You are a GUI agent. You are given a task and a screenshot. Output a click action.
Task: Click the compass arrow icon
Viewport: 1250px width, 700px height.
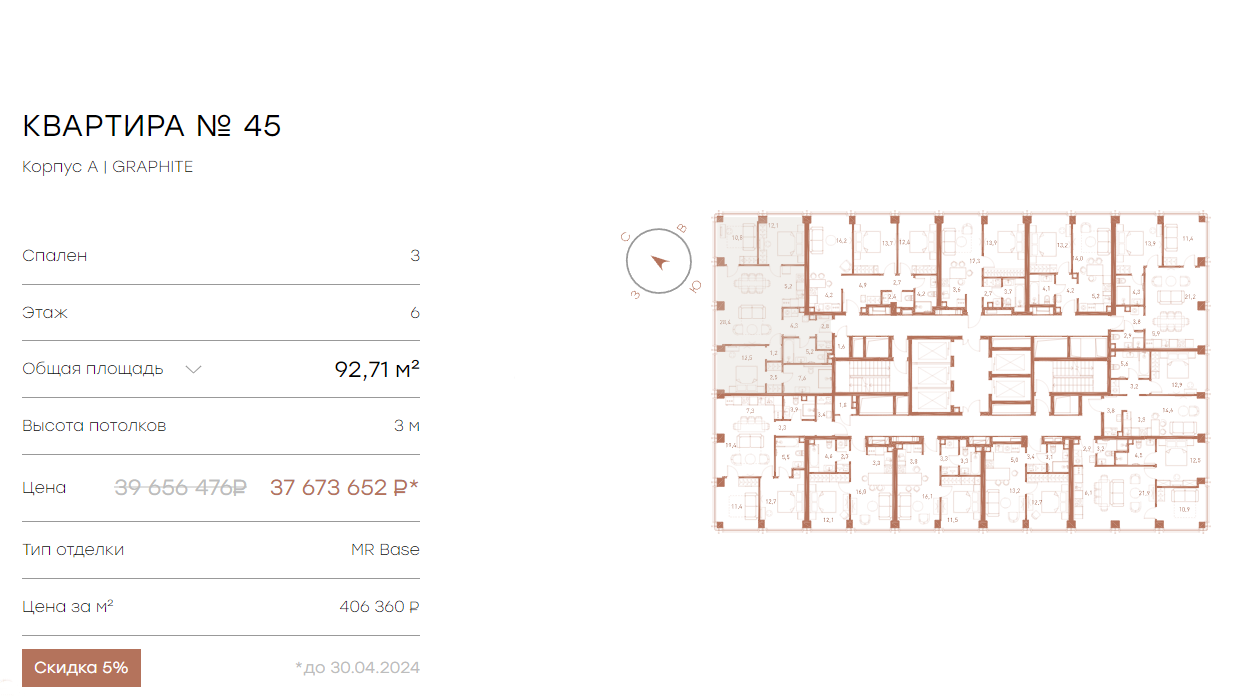tap(659, 262)
